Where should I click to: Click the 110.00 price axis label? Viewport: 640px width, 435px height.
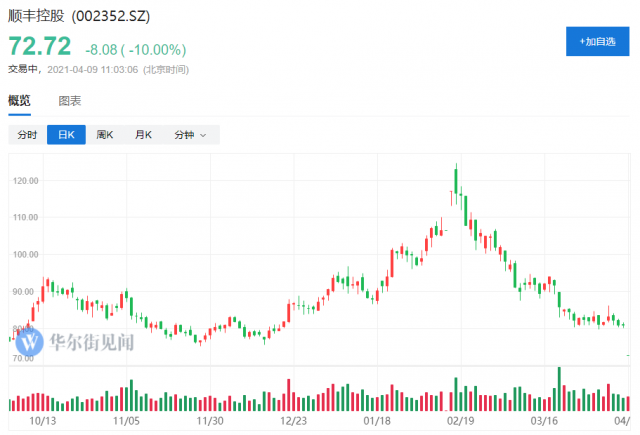point(25,218)
